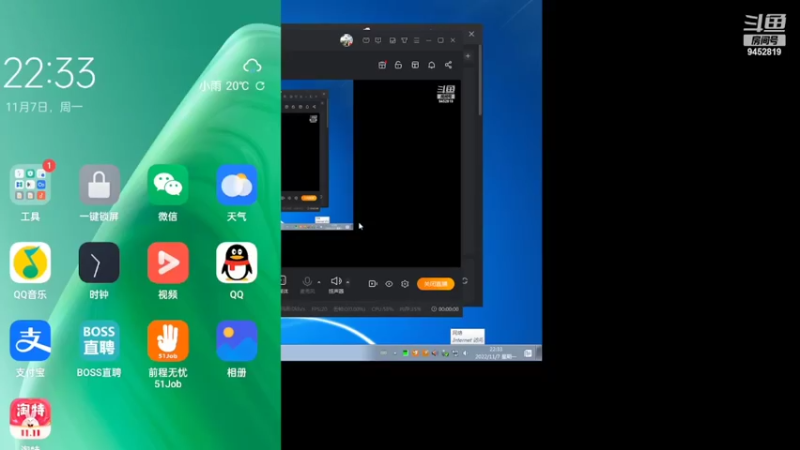Click the calendar icon with red dot
The image size is (800, 450).
(382, 65)
